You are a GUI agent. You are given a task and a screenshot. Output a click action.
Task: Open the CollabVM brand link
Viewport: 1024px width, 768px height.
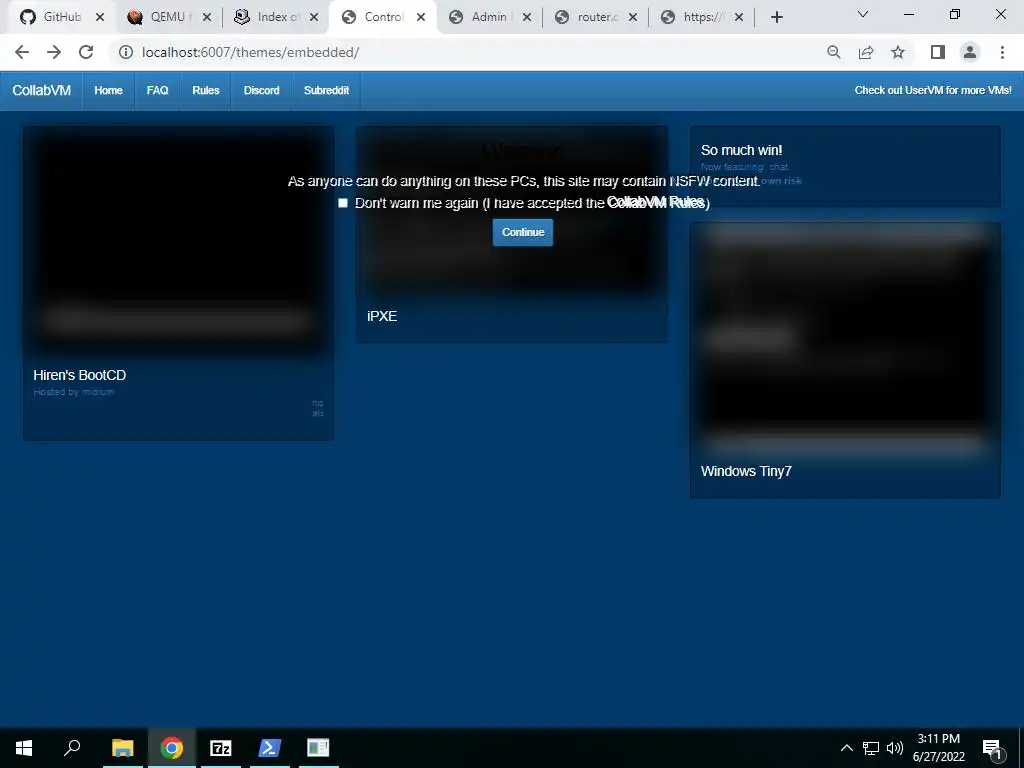point(42,90)
